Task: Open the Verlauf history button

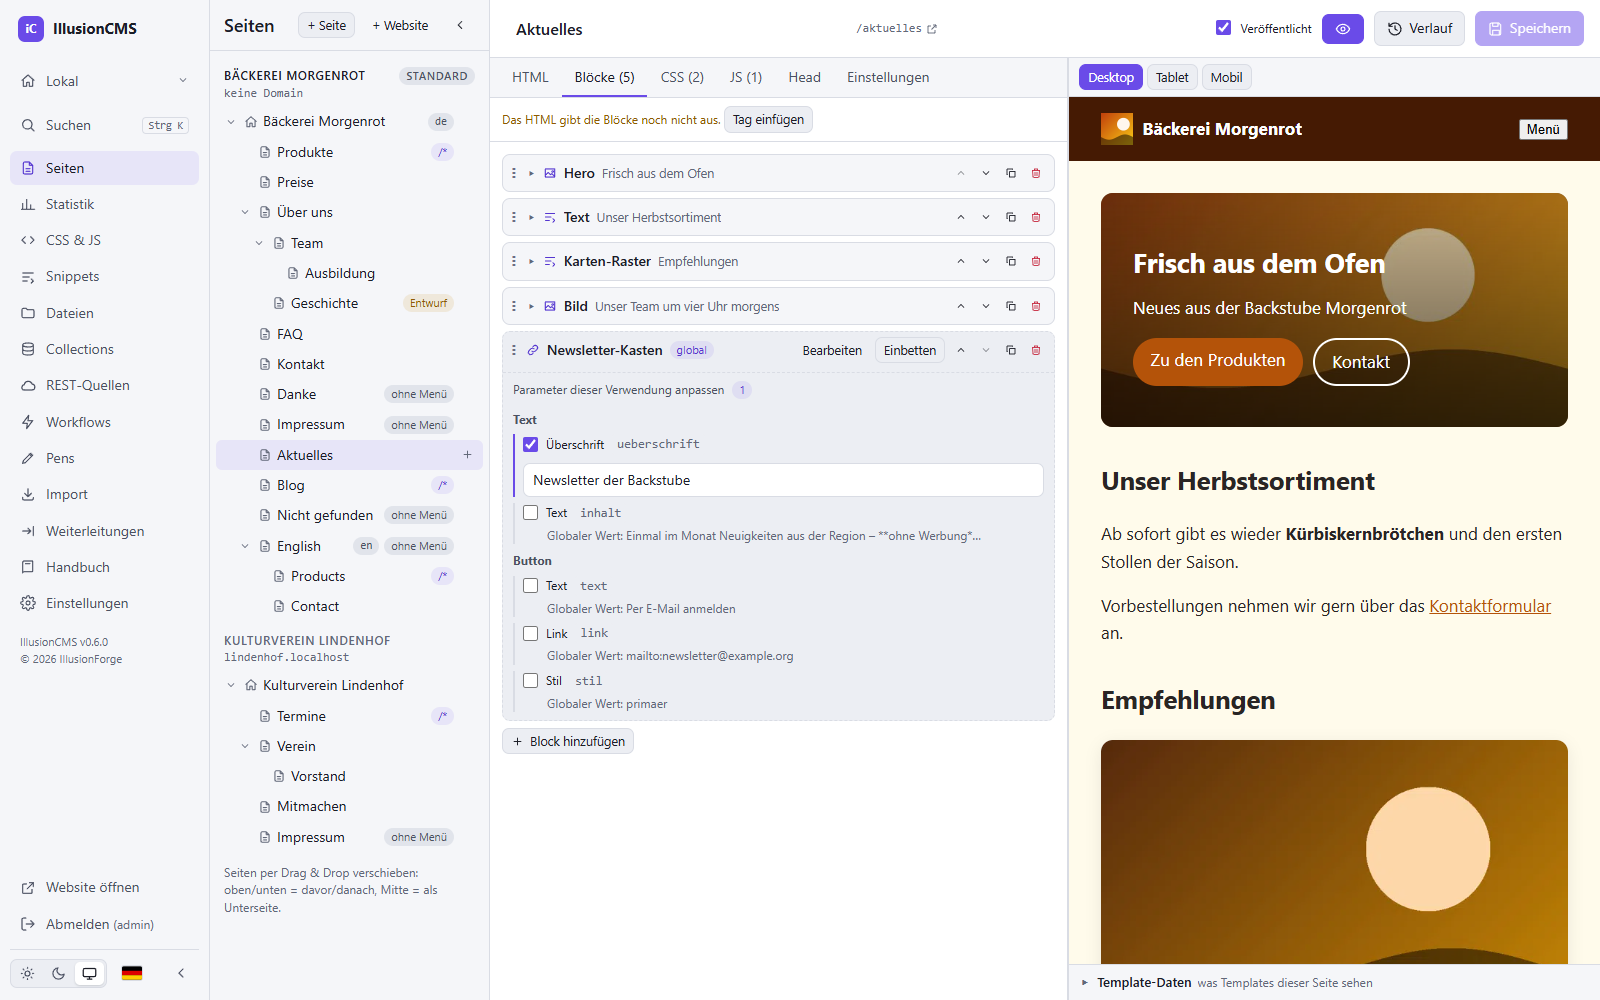Action: tap(1420, 29)
